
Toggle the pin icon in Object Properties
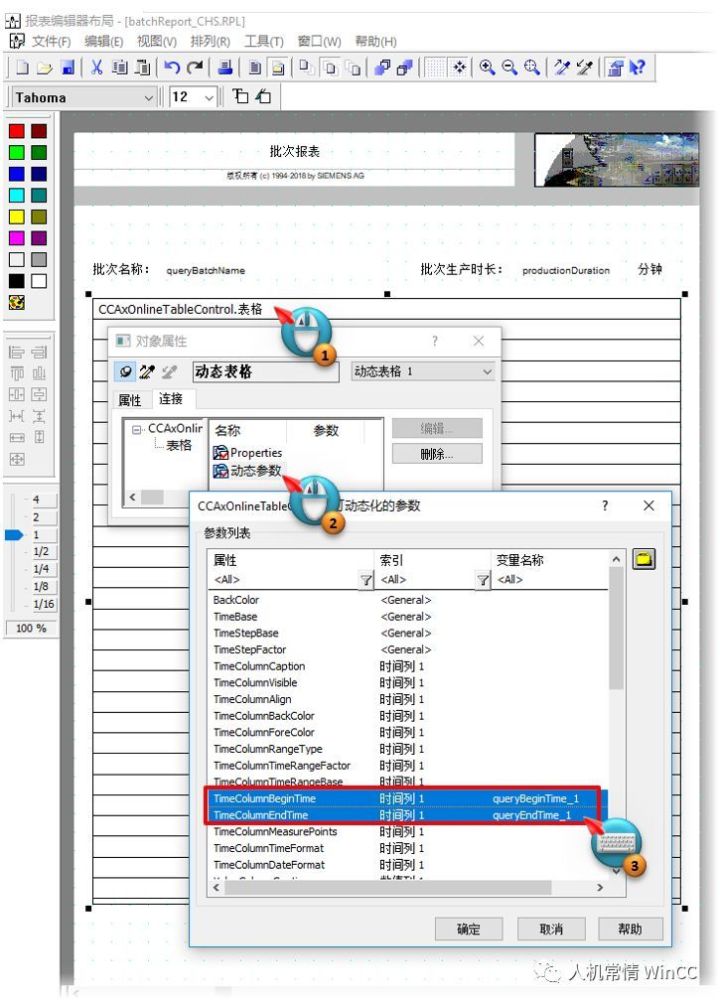[x=126, y=371]
